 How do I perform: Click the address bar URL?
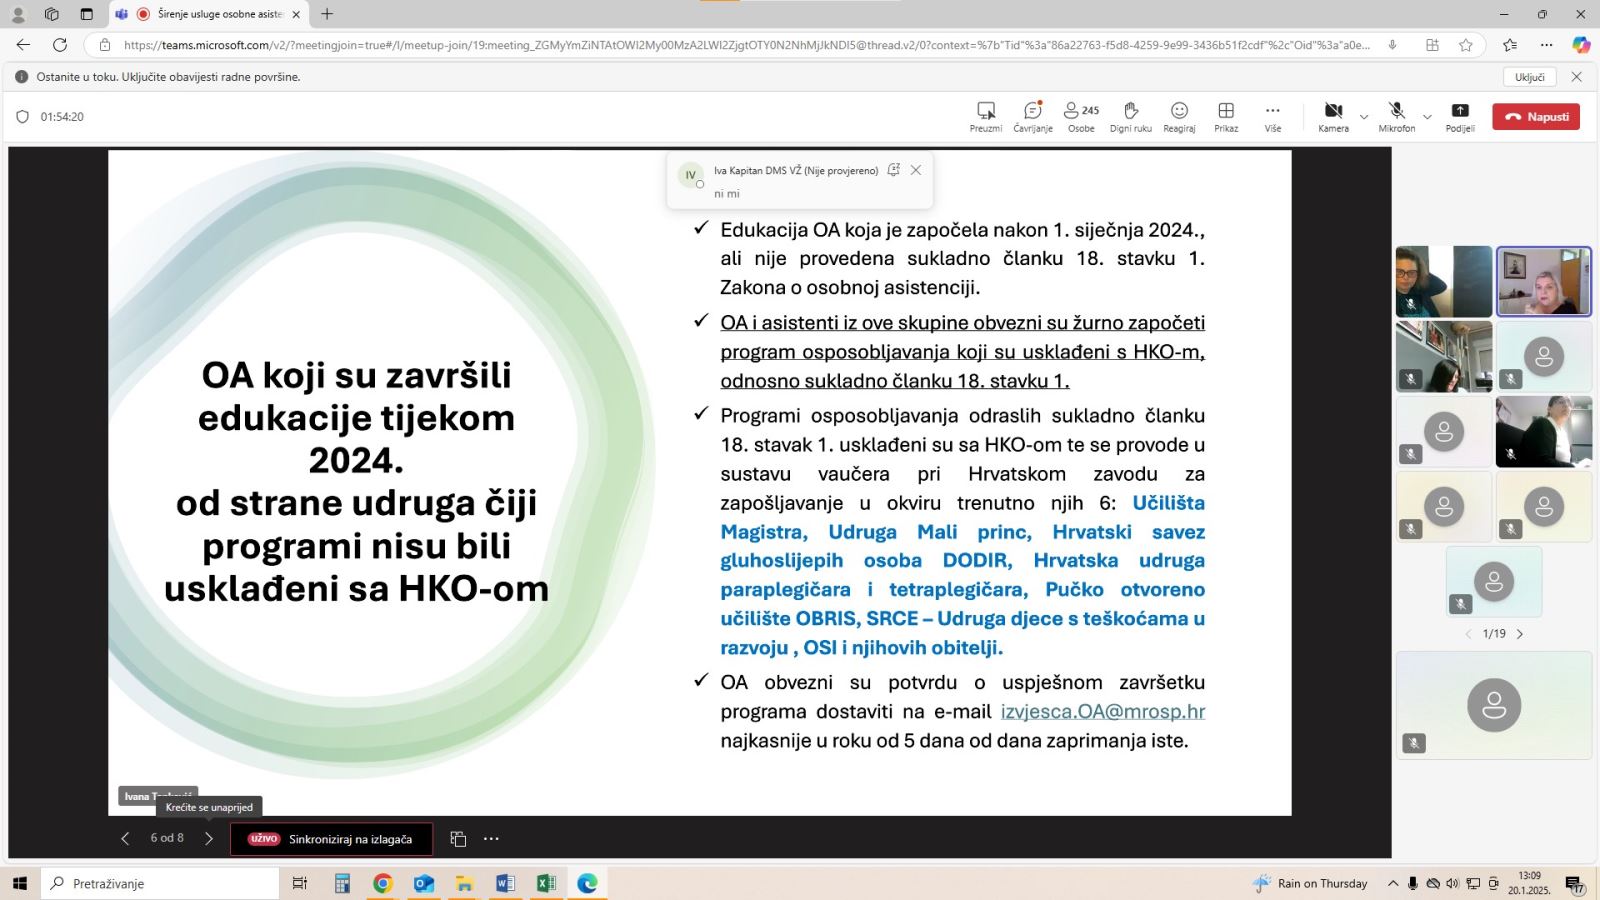tap(746, 45)
